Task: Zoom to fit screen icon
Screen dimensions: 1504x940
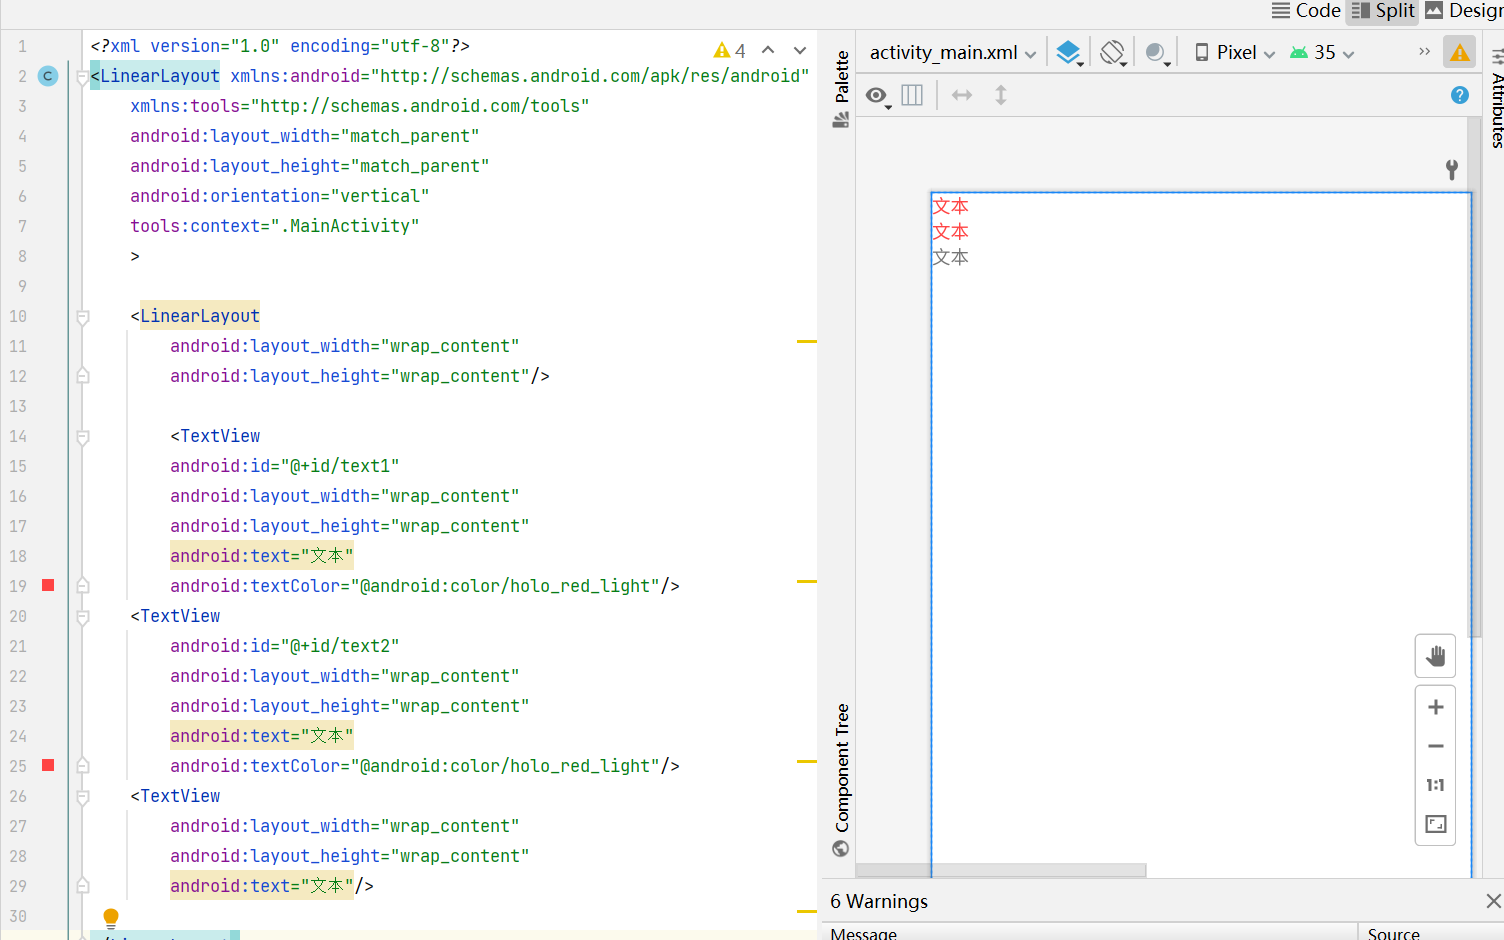Action: click(x=1436, y=824)
